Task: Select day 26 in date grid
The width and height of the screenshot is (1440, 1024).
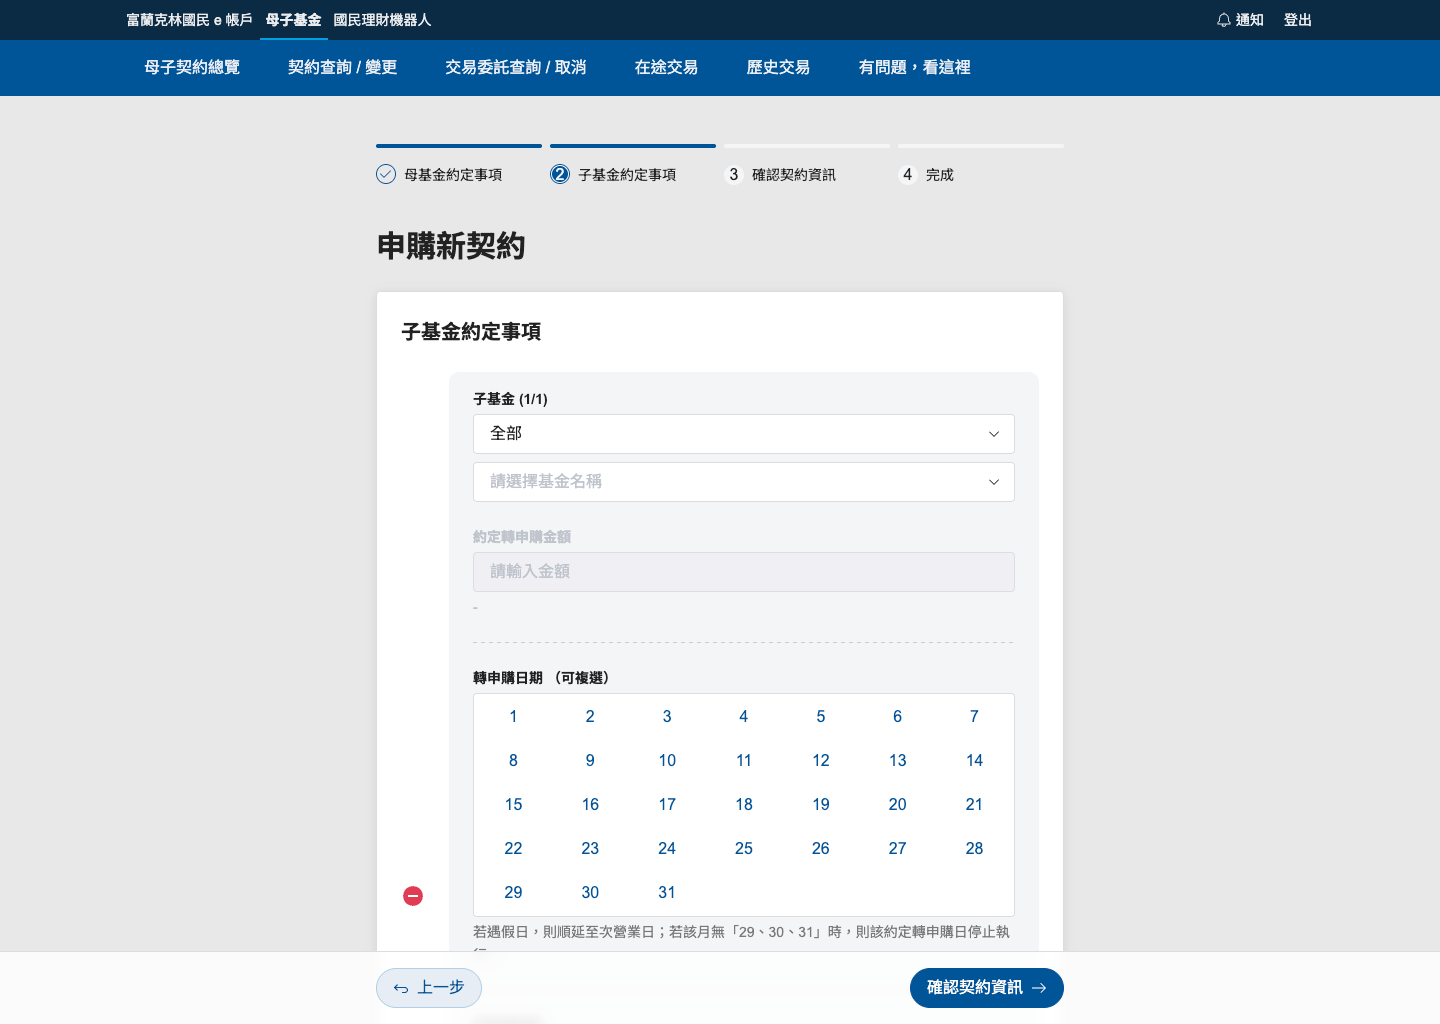Action: pyautogui.click(x=821, y=848)
